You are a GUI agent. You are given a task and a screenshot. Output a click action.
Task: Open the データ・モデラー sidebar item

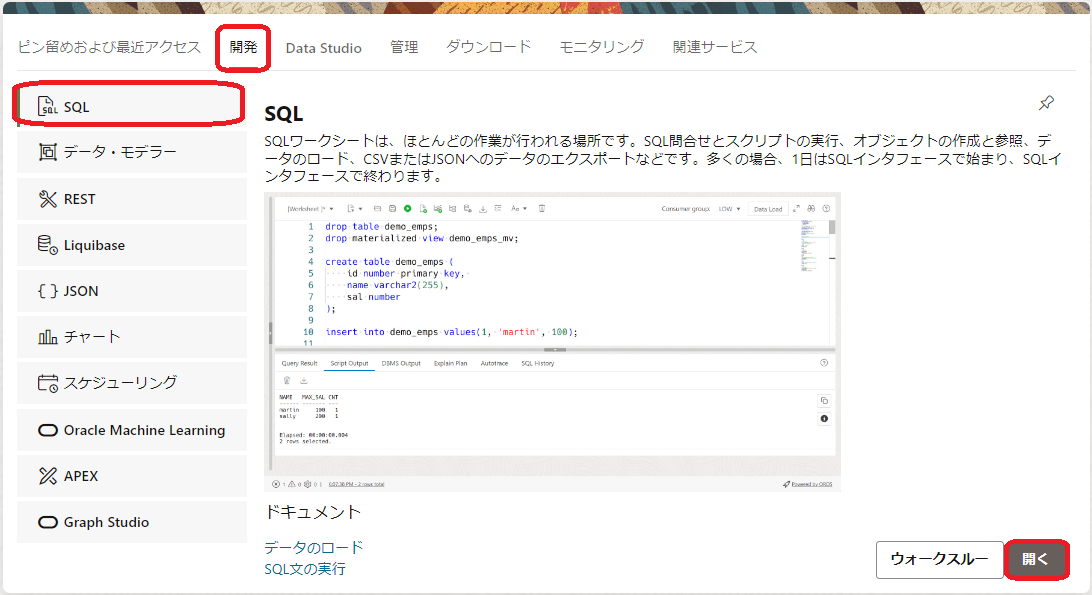(x=131, y=153)
